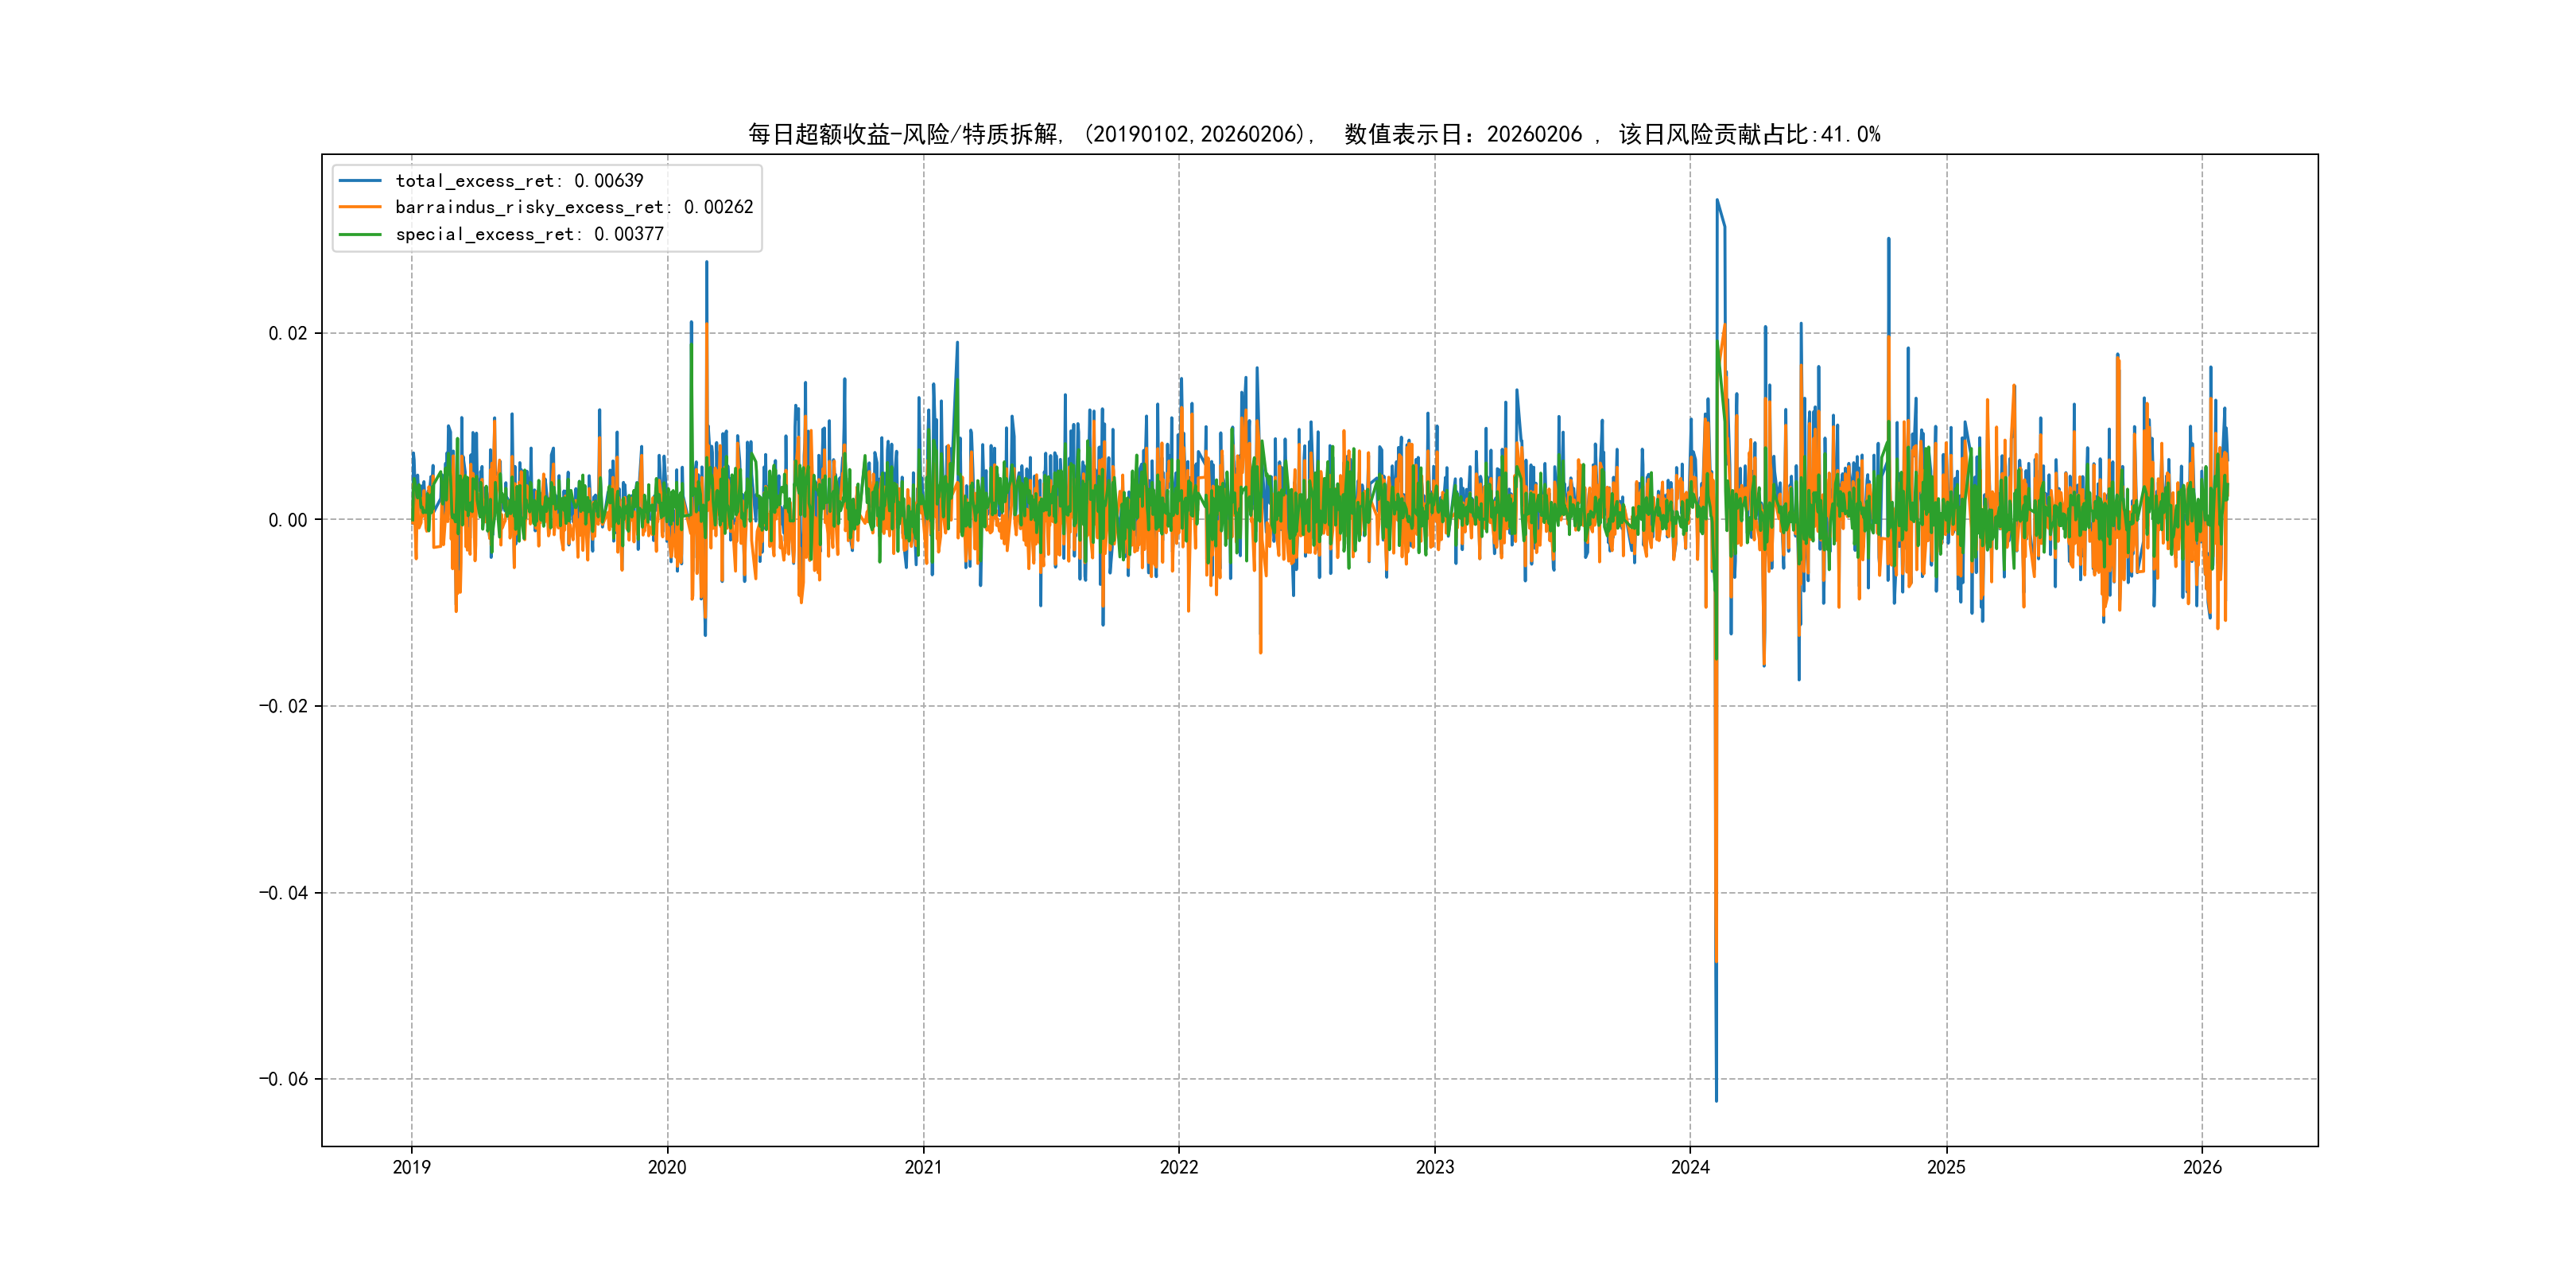This screenshot has height=1288, width=2576.
Task: Click the -0.04 y-axis tick label
Action: coord(283,893)
